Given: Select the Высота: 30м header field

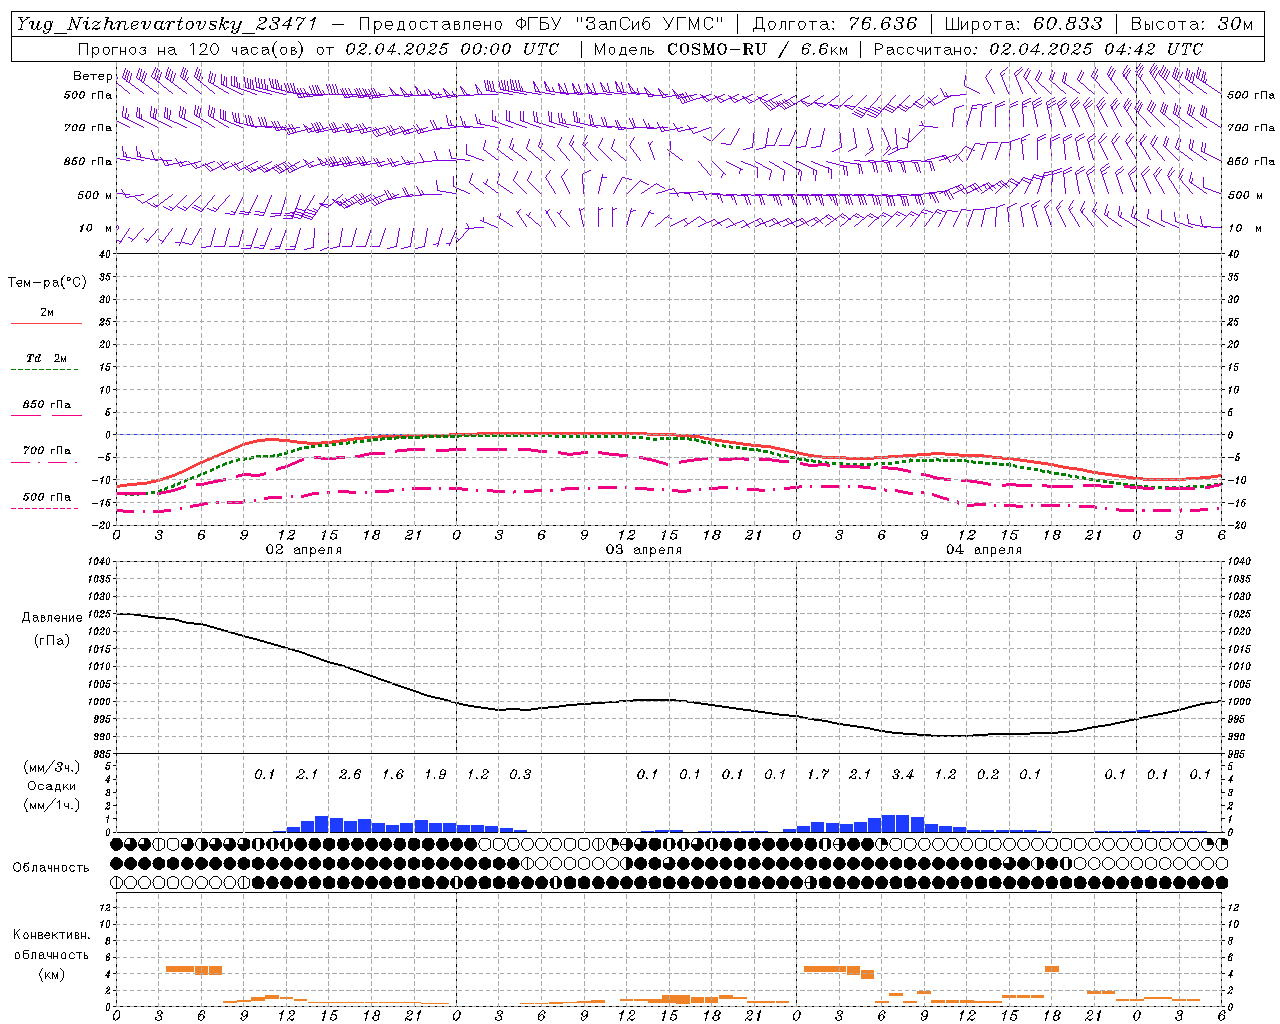Looking at the screenshot, I should 1192,24.
